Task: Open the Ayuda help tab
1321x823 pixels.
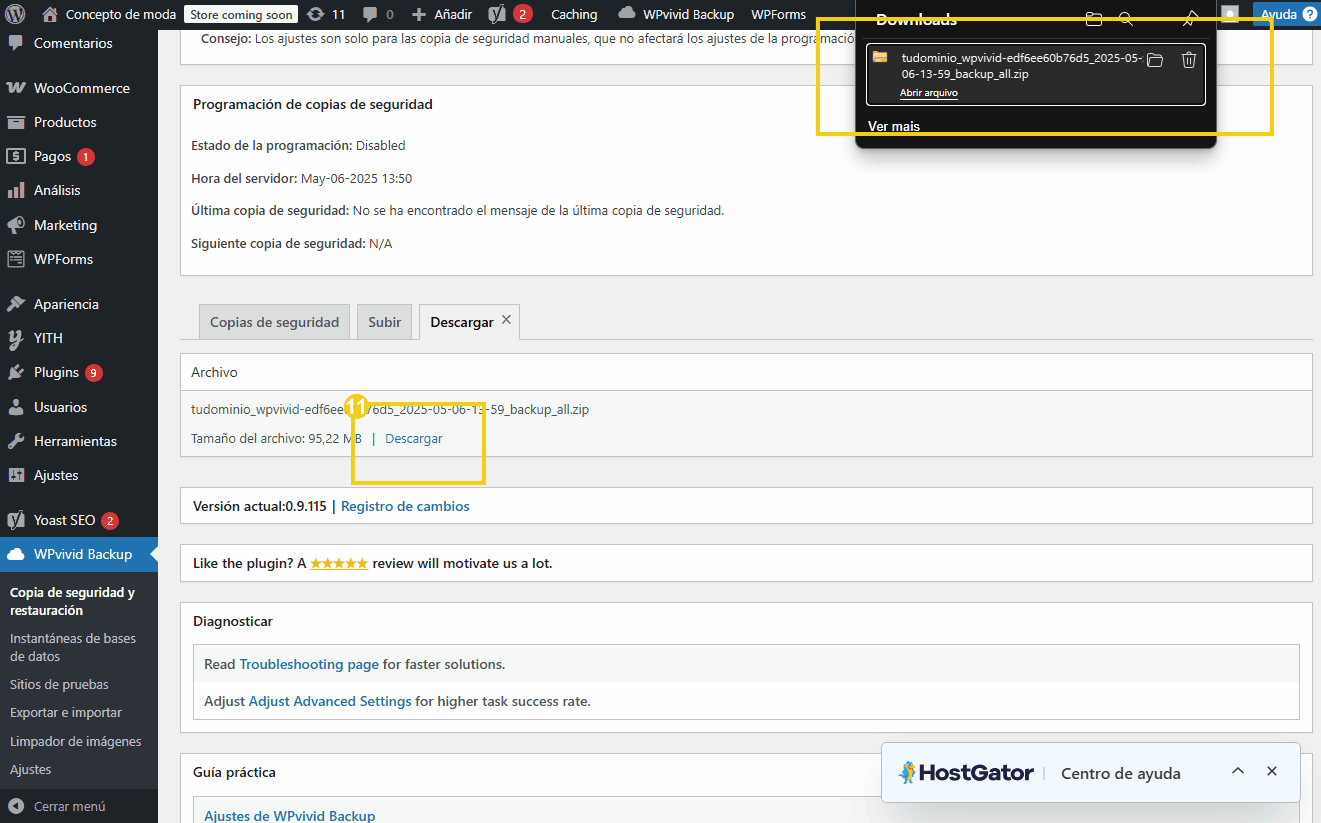Action: tap(1286, 14)
